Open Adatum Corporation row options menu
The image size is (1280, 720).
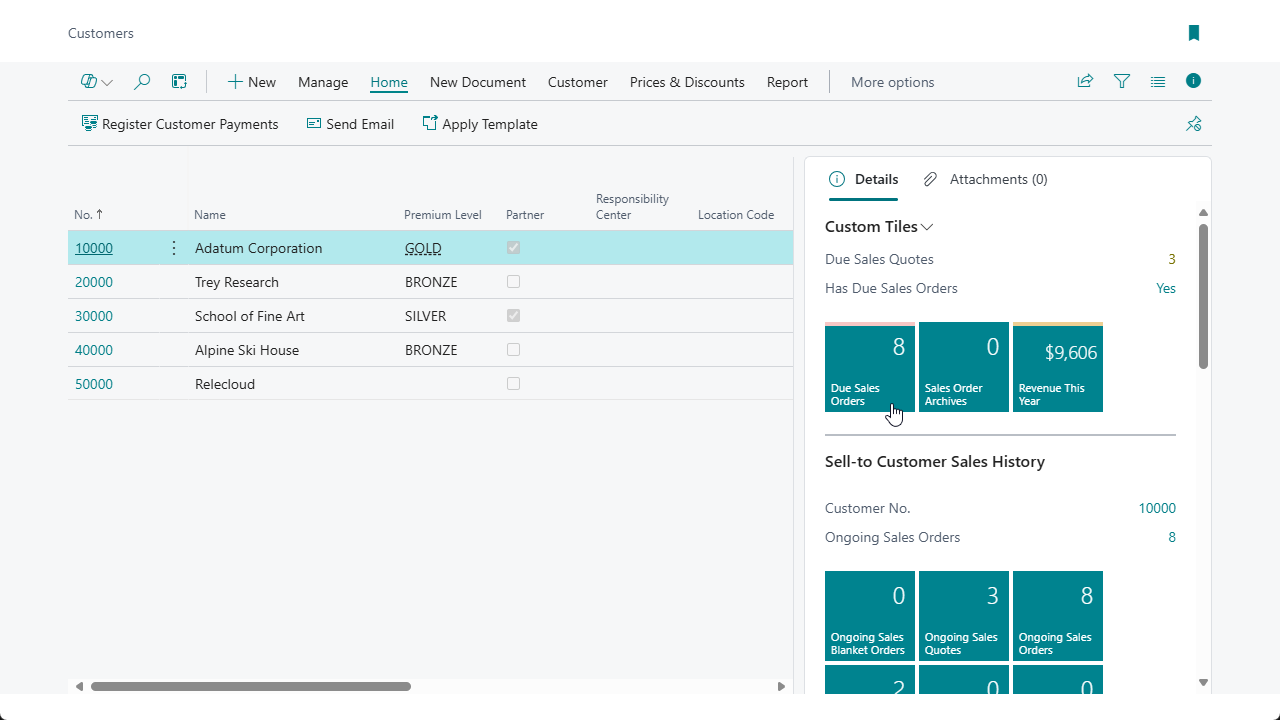174,248
